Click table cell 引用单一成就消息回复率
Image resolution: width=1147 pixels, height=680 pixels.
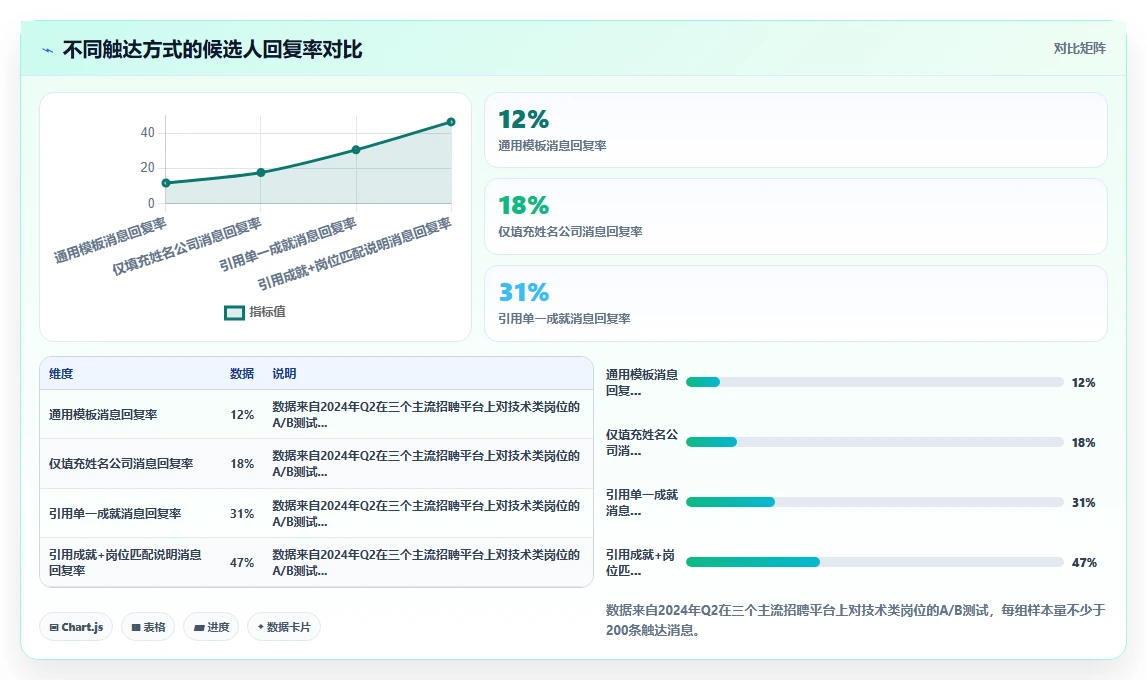(x=115, y=513)
